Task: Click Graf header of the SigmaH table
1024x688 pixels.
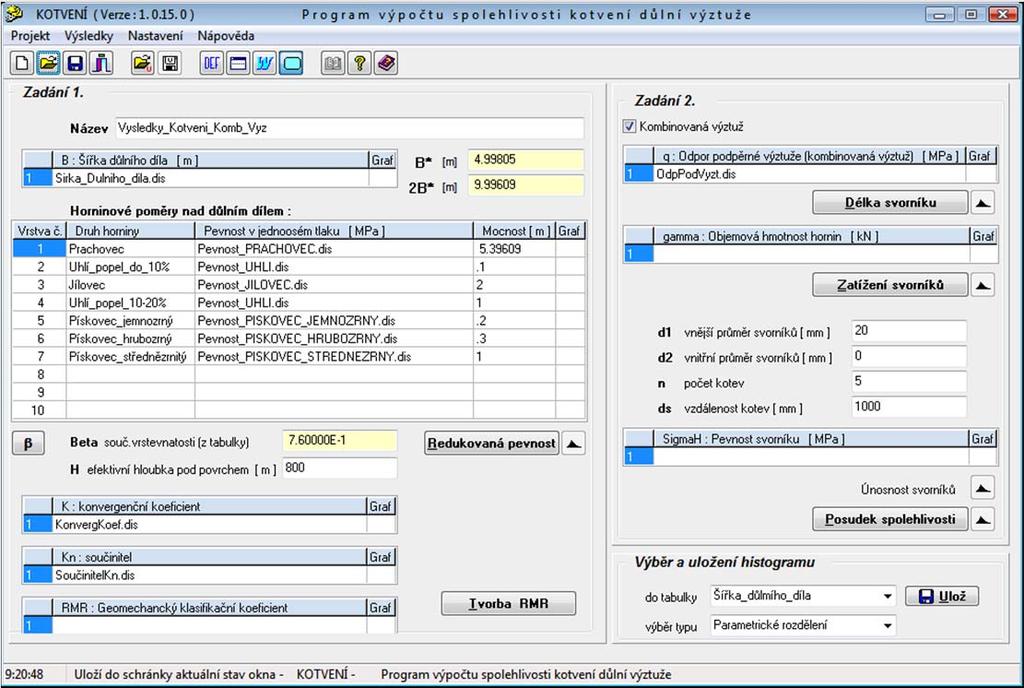Action: click(982, 439)
